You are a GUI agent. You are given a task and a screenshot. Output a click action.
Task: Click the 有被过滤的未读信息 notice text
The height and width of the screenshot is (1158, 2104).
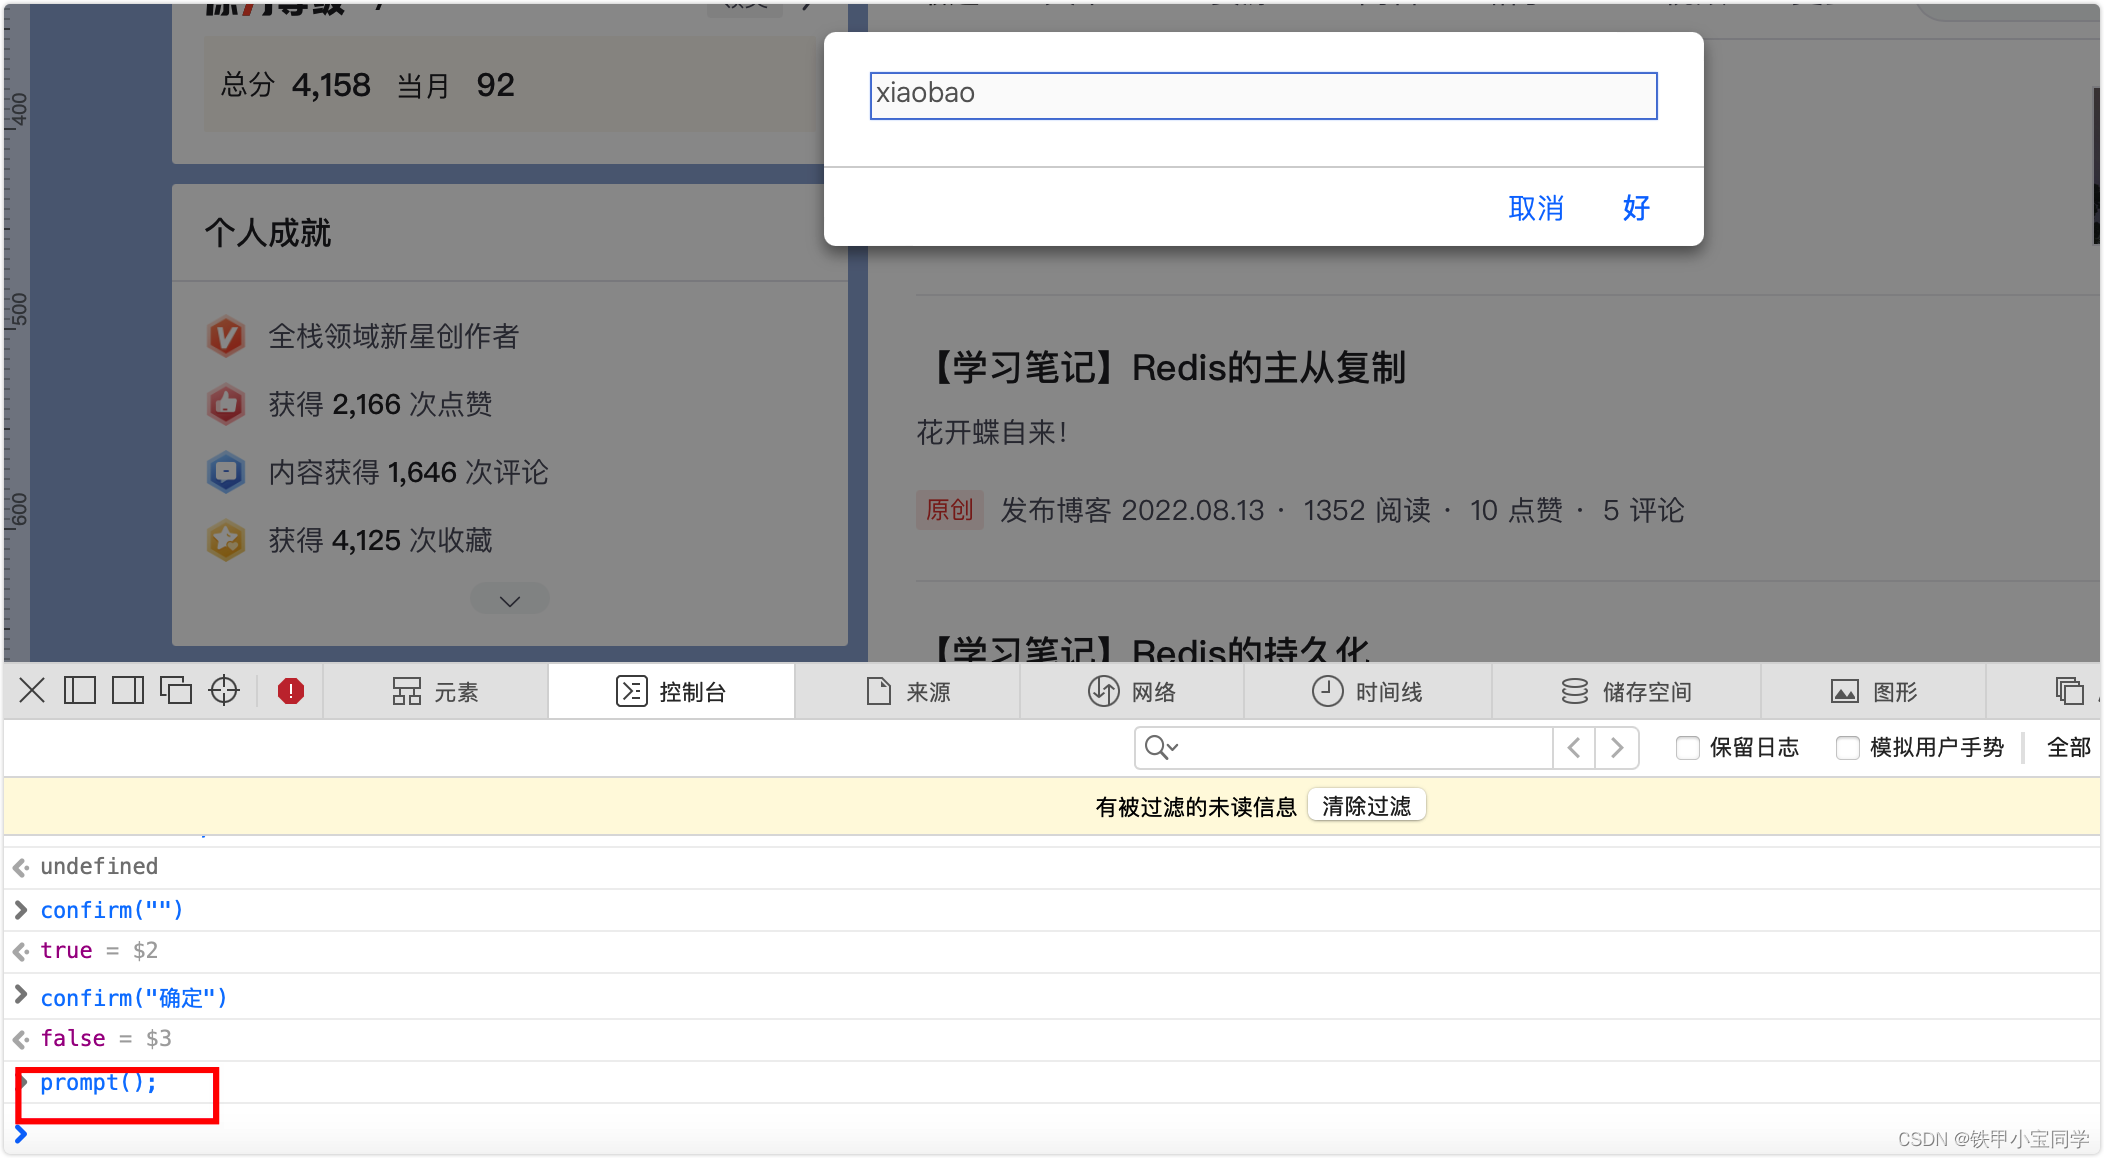[1195, 806]
